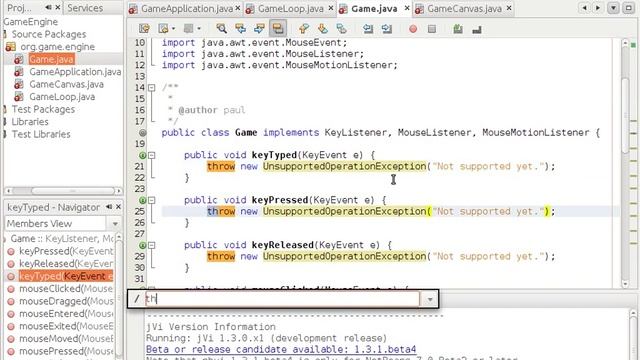Close the GameLoop.java tab
This screenshot has width=640, height=360.
331,8
